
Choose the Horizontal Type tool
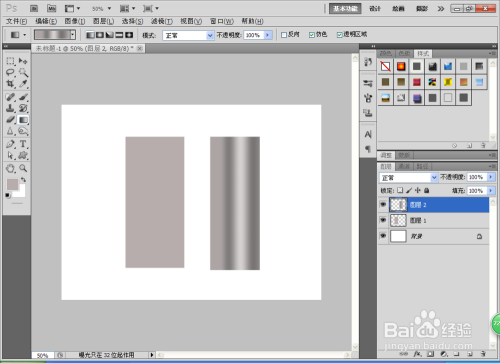coord(23,144)
